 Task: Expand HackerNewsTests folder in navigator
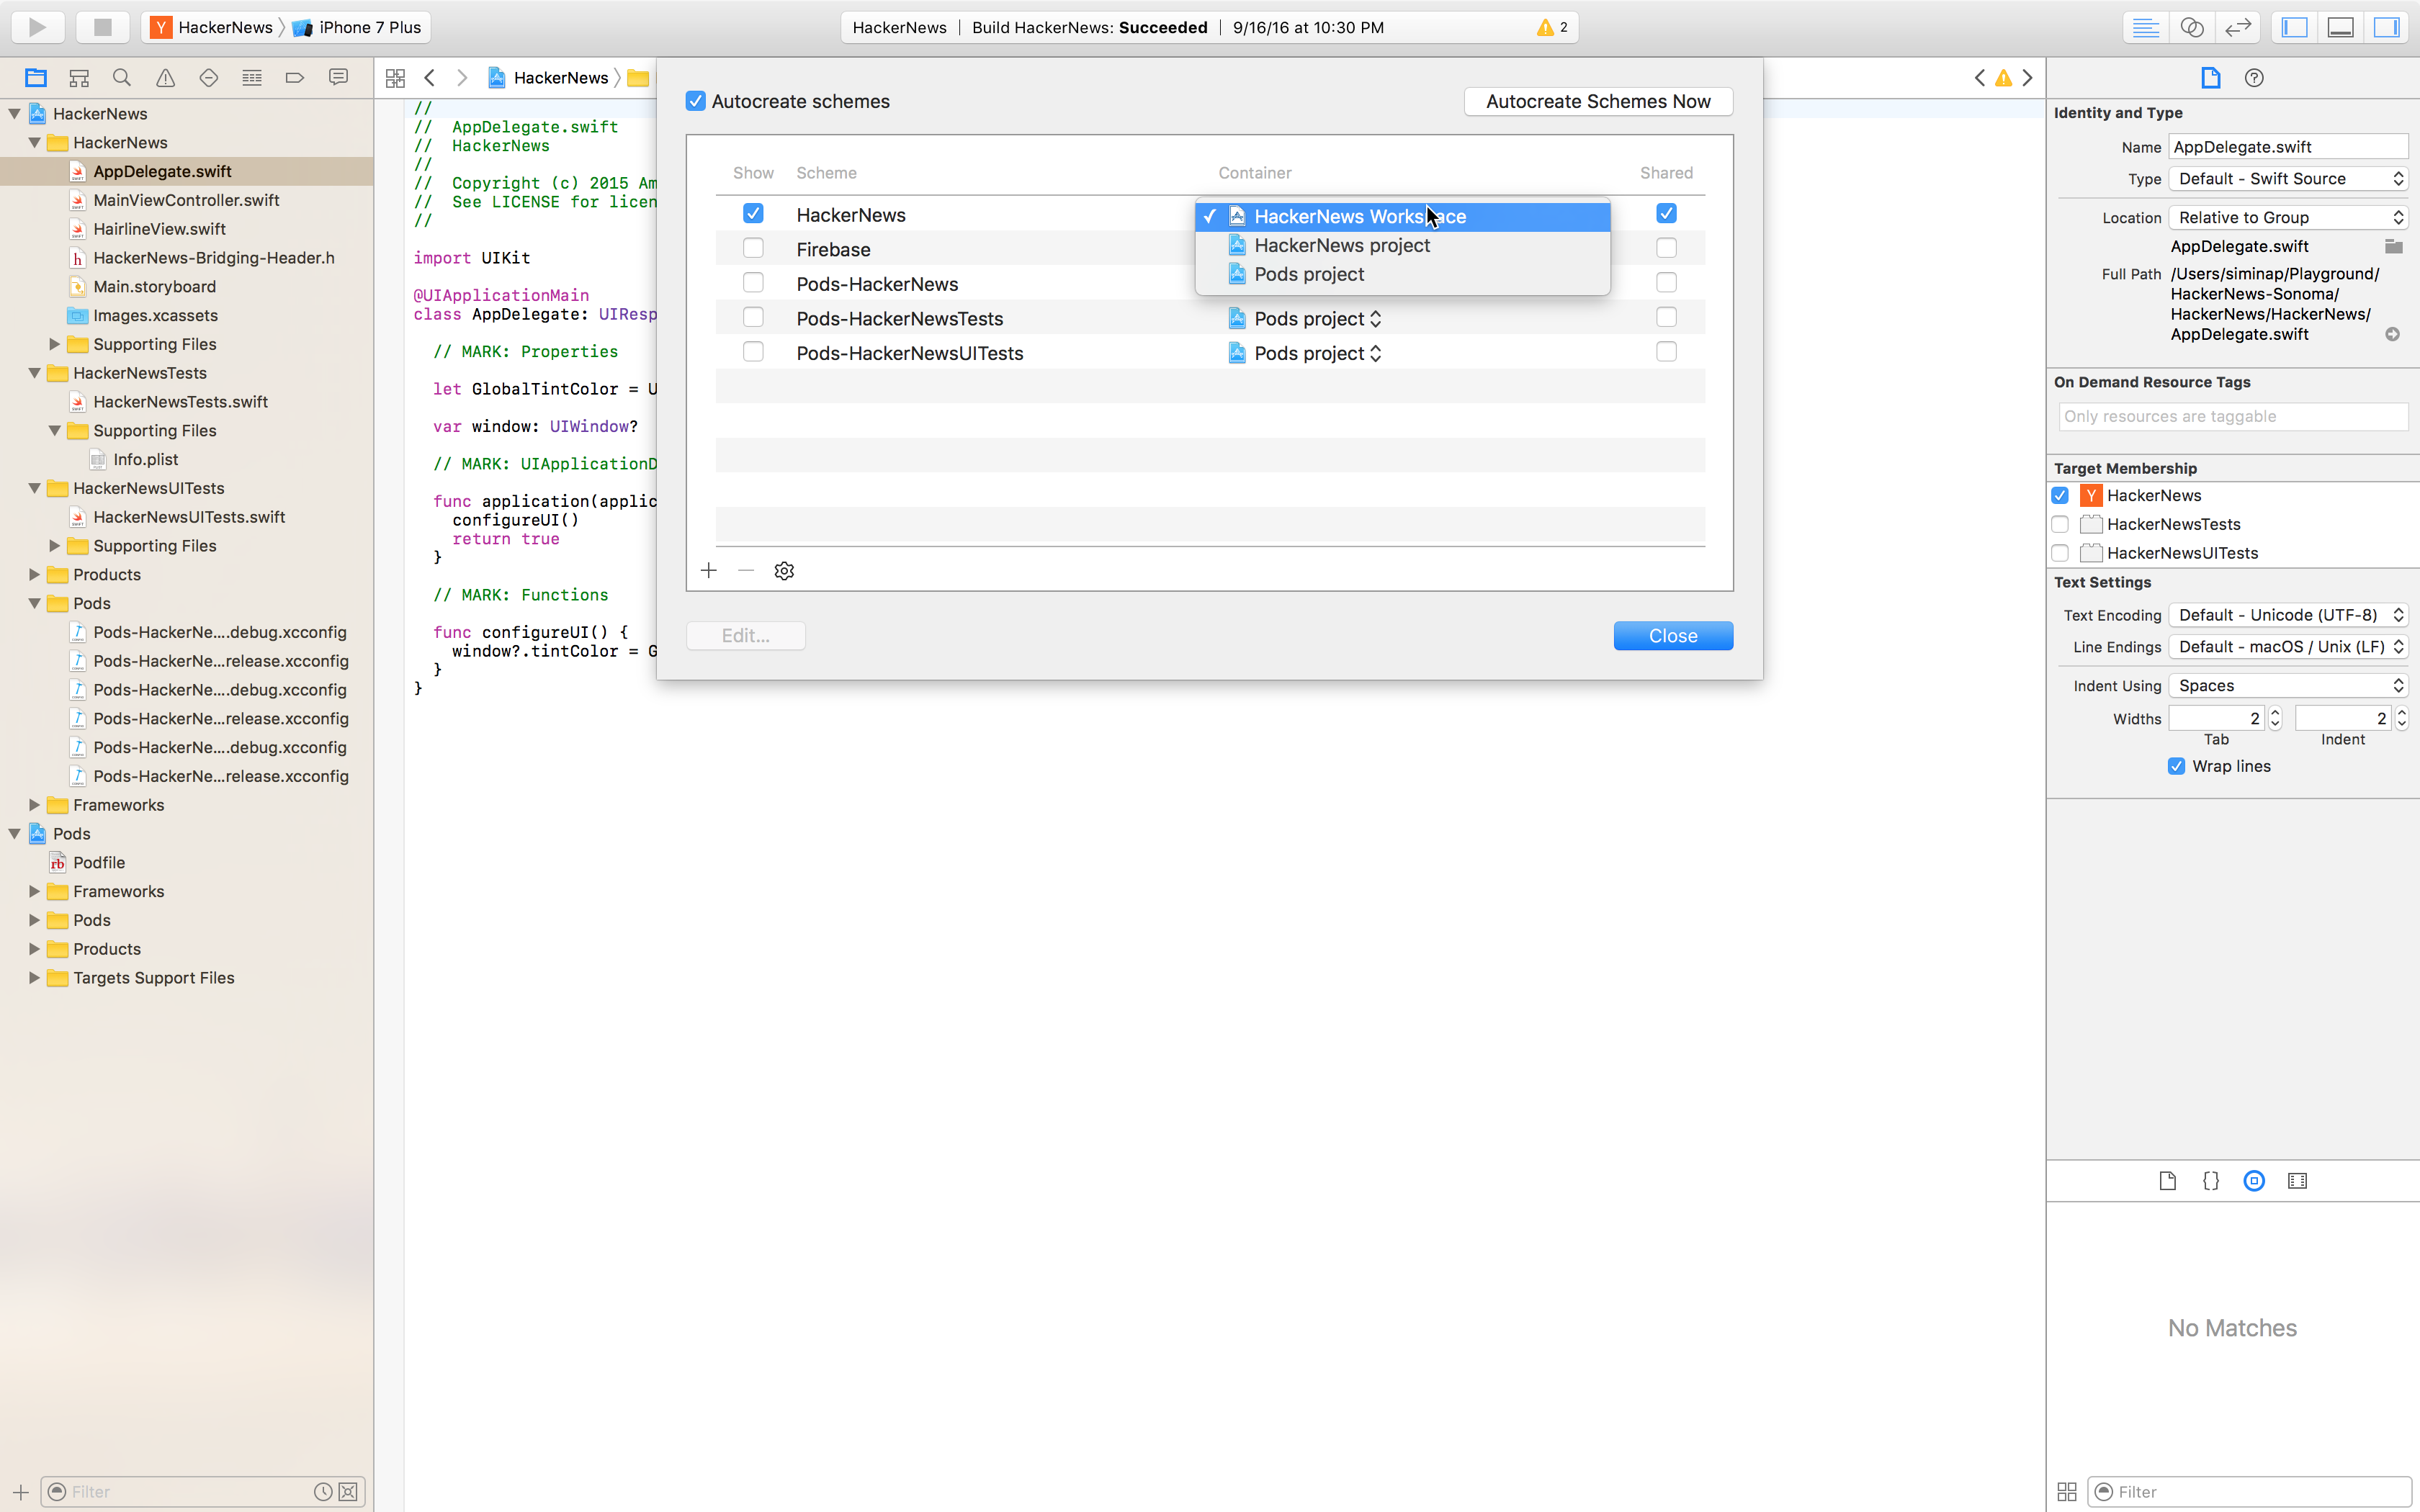35,371
